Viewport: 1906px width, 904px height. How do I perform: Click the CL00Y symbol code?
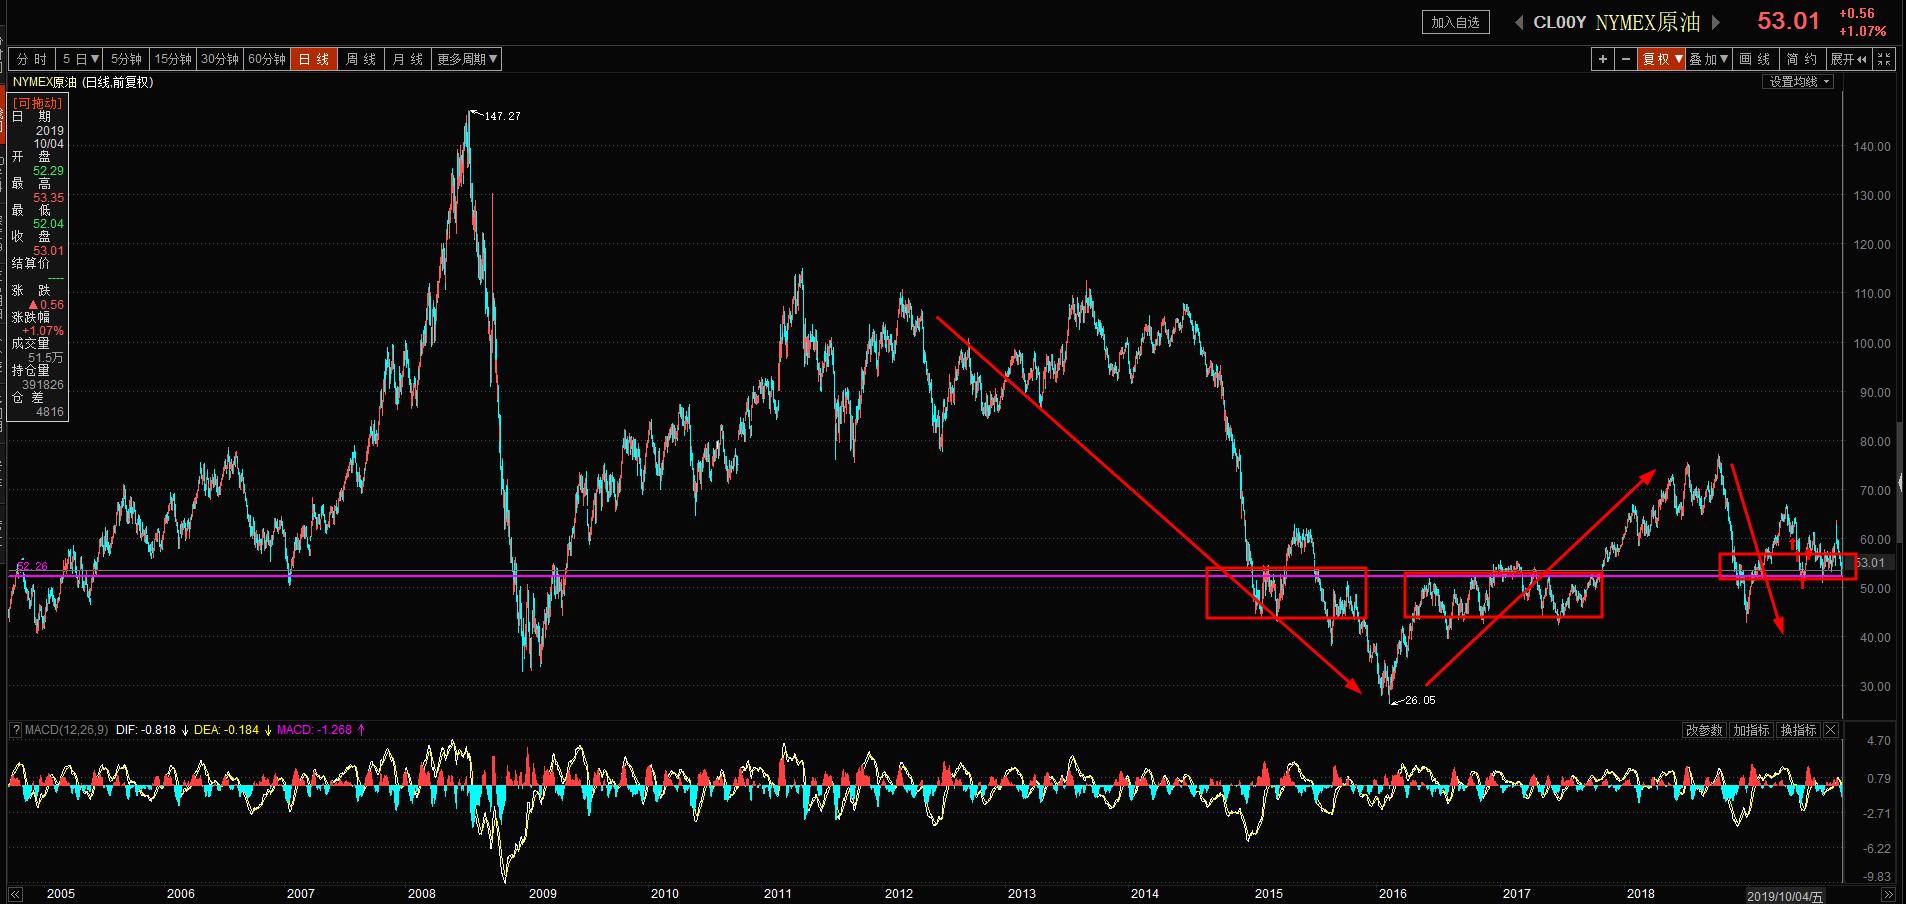pos(1560,22)
